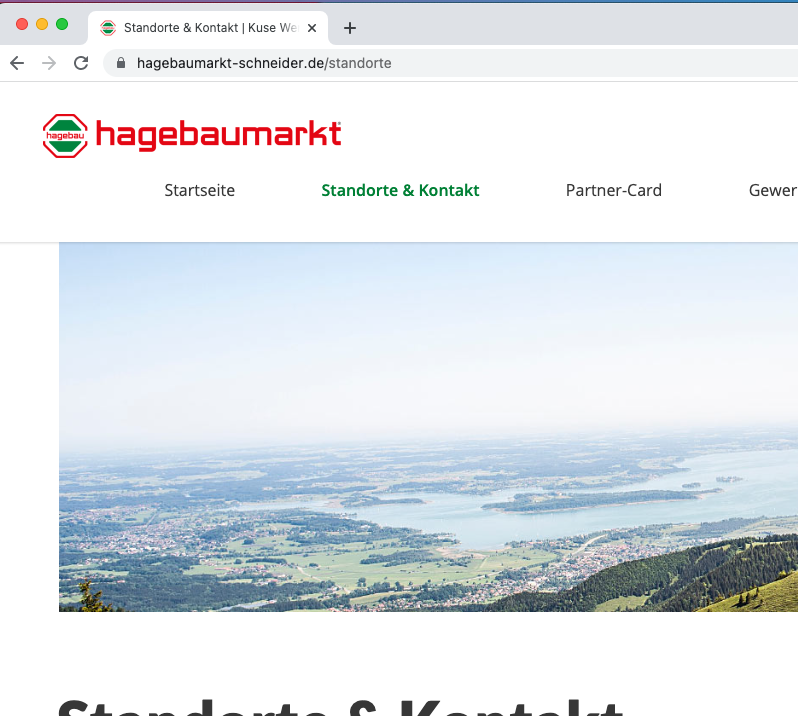Click the octagonal hagebau logo emblem
The image size is (798, 716).
tap(65, 136)
